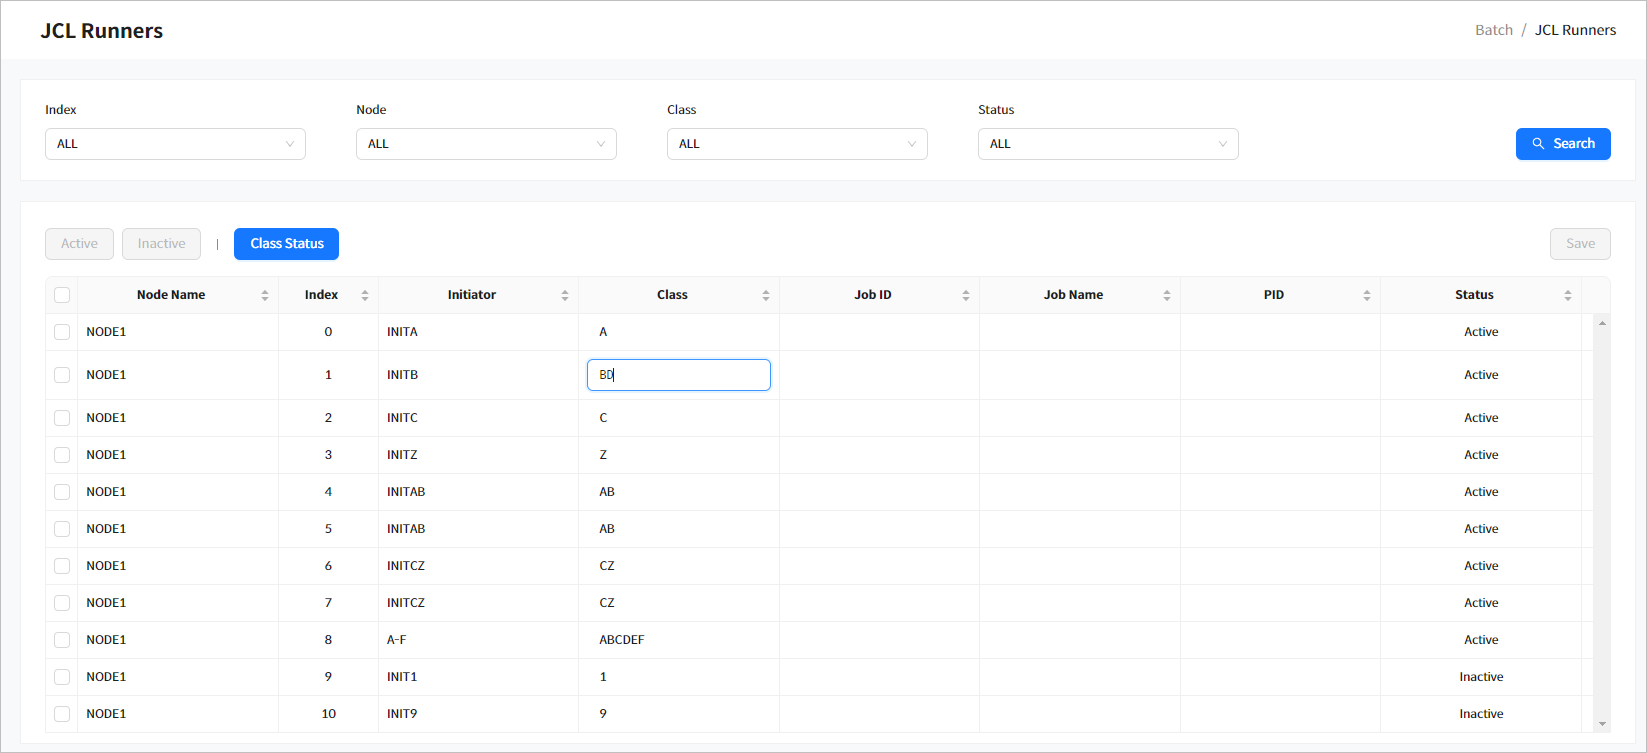Open the Class filter dropdown

click(x=797, y=144)
